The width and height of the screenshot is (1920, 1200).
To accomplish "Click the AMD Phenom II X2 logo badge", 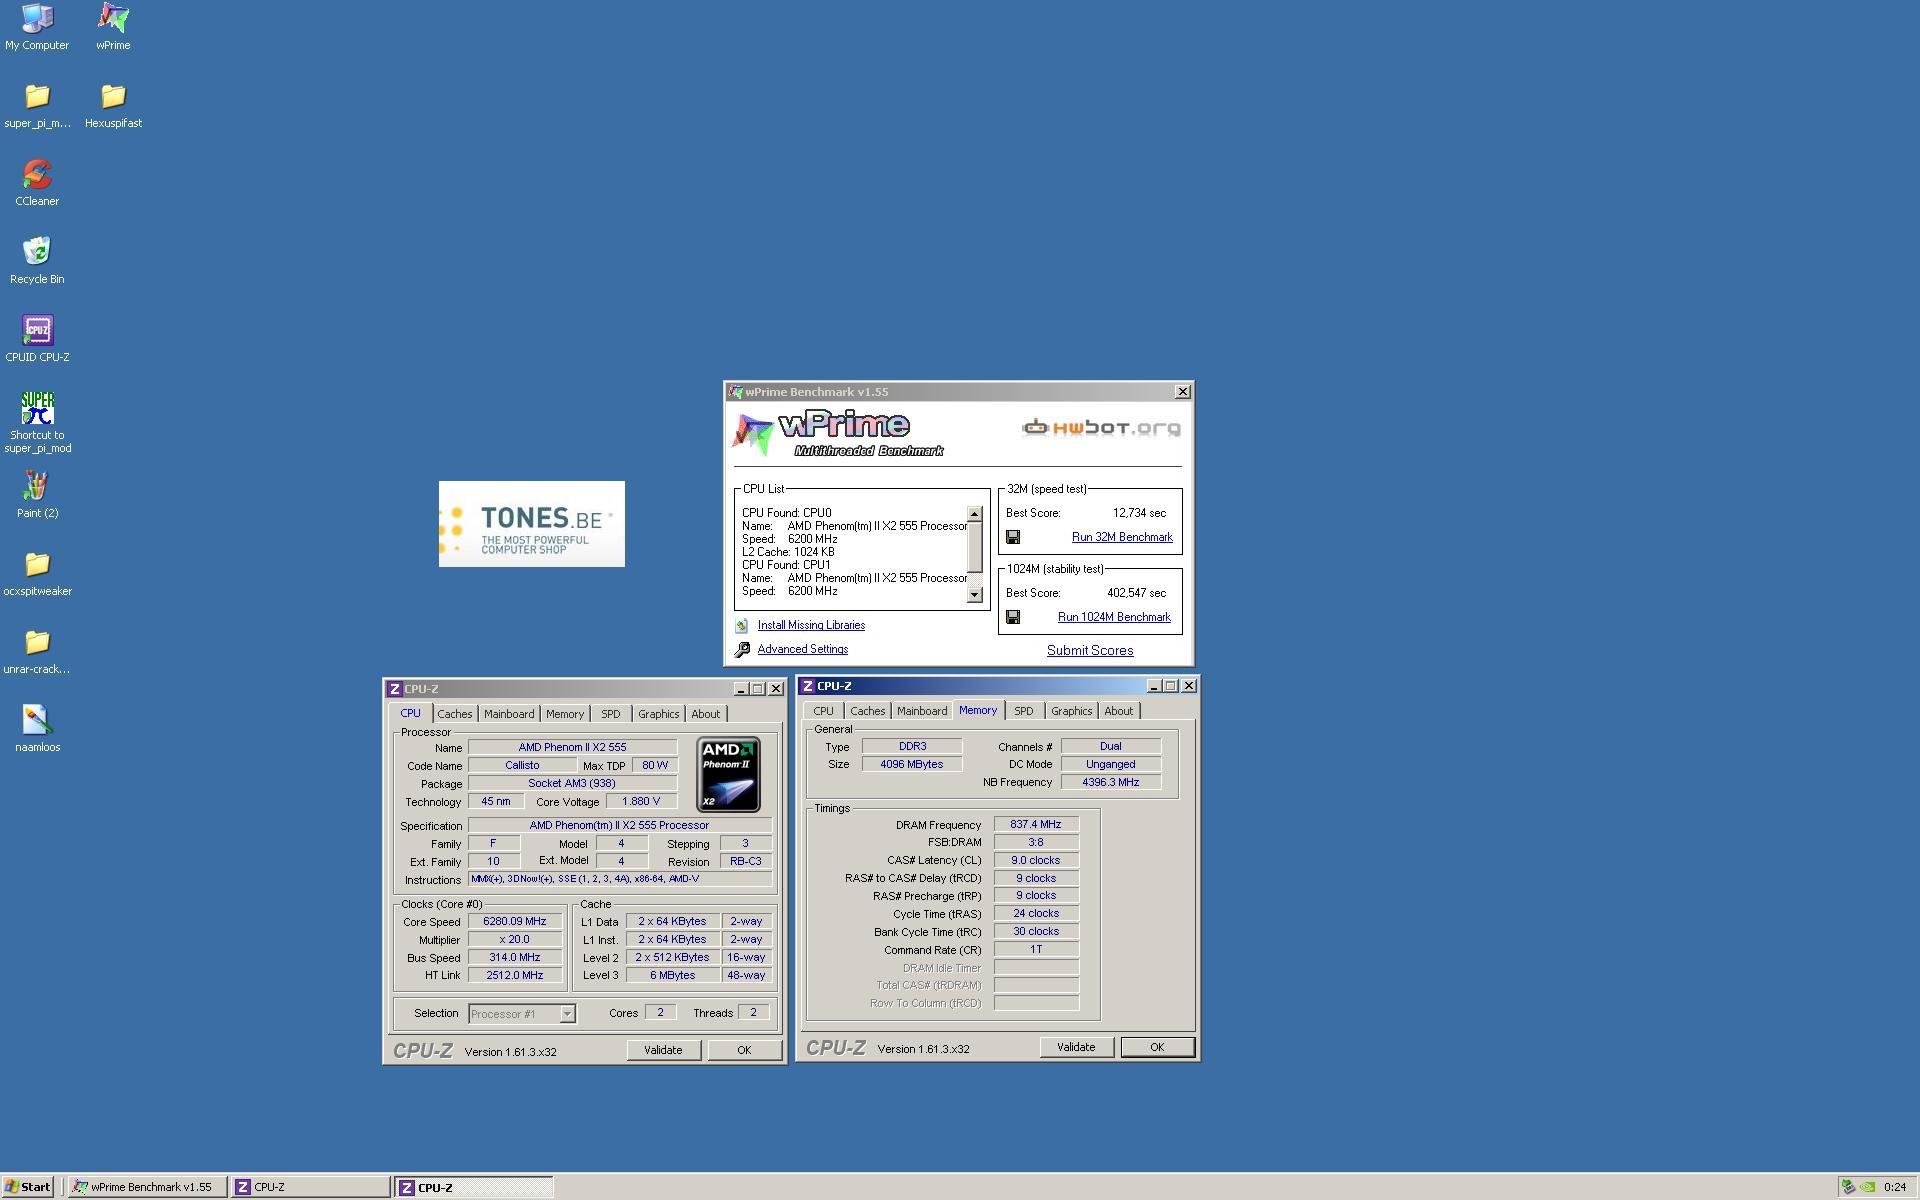I will (x=728, y=774).
